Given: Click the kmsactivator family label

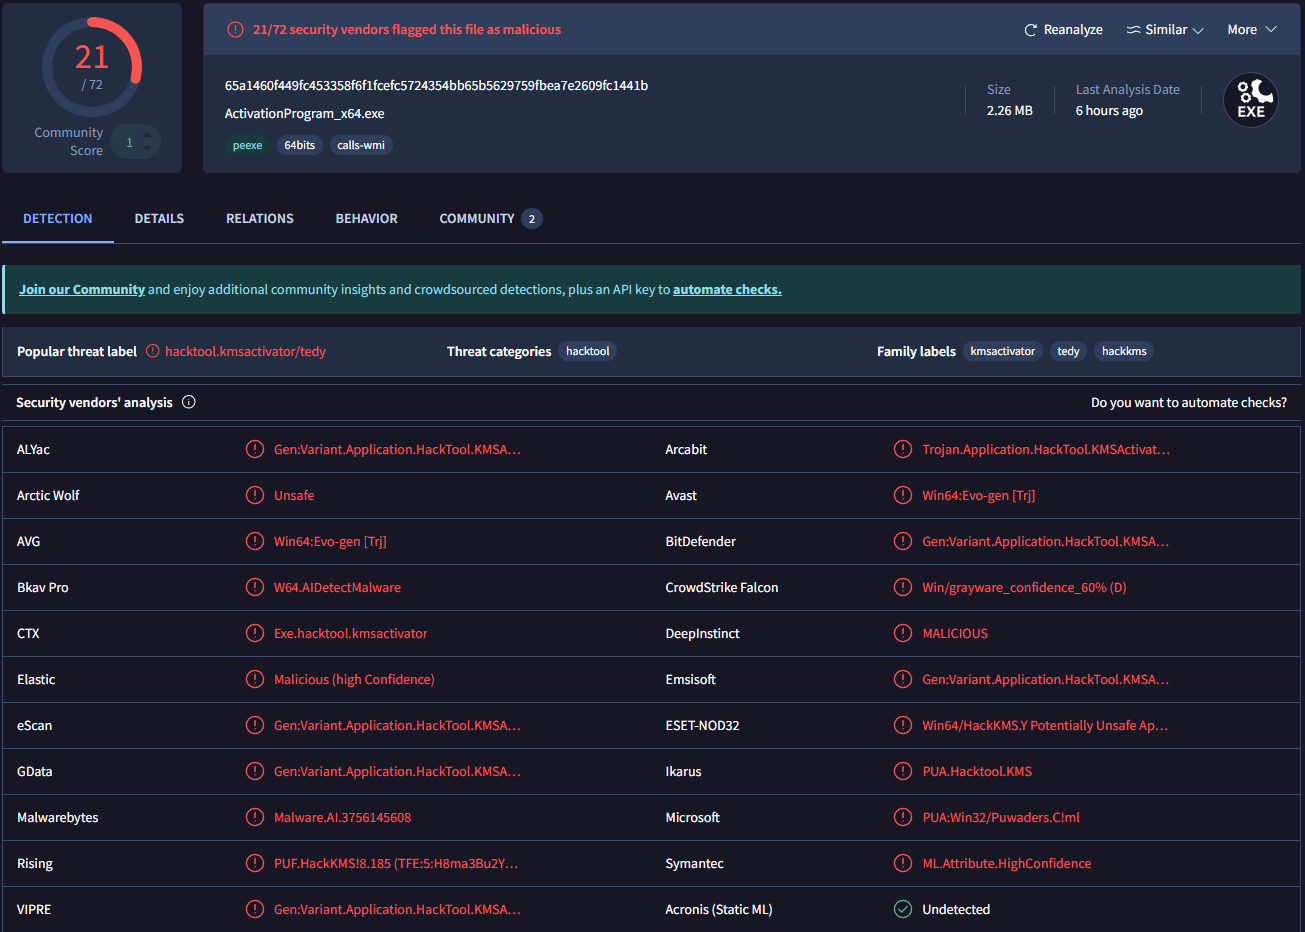Looking at the screenshot, I should click(1002, 351).
